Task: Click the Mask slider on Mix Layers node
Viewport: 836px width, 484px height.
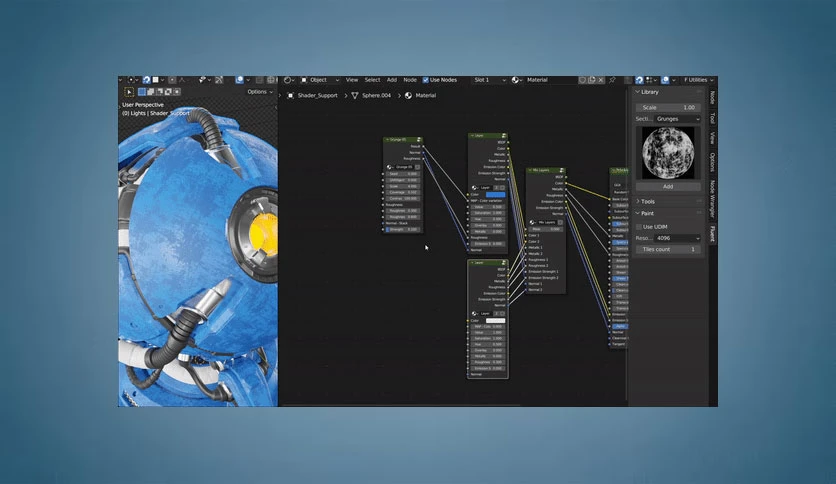Action: [x=545, y=229]
